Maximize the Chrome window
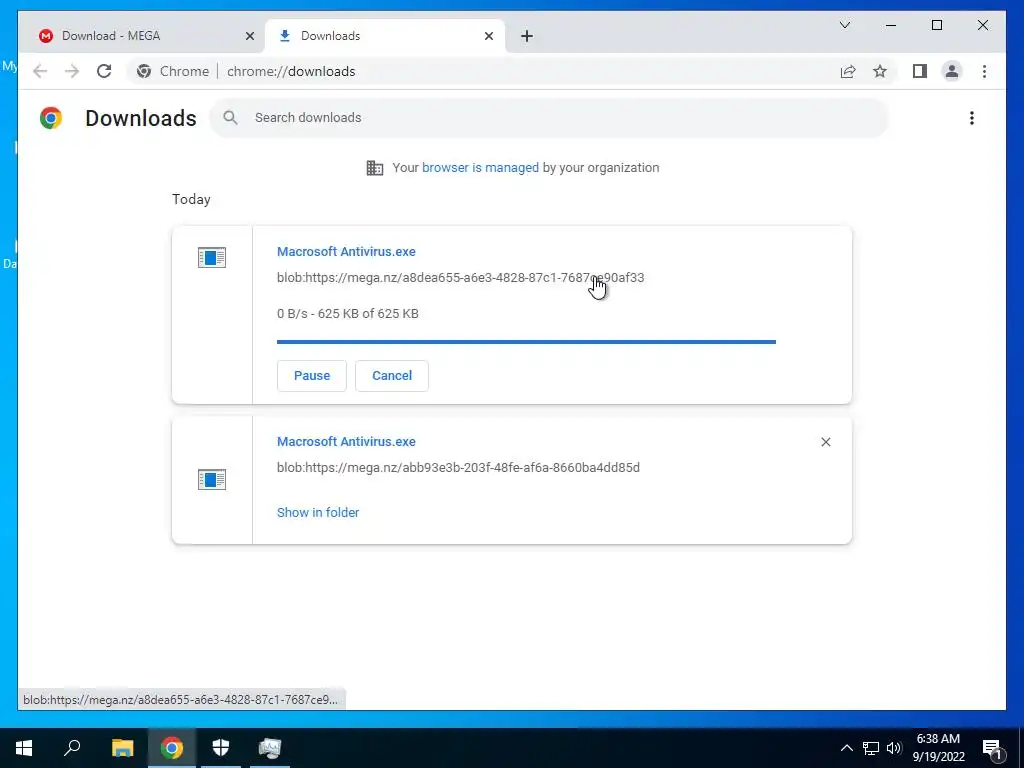This screenshot has width=1024, height=768. coord(936,25)
